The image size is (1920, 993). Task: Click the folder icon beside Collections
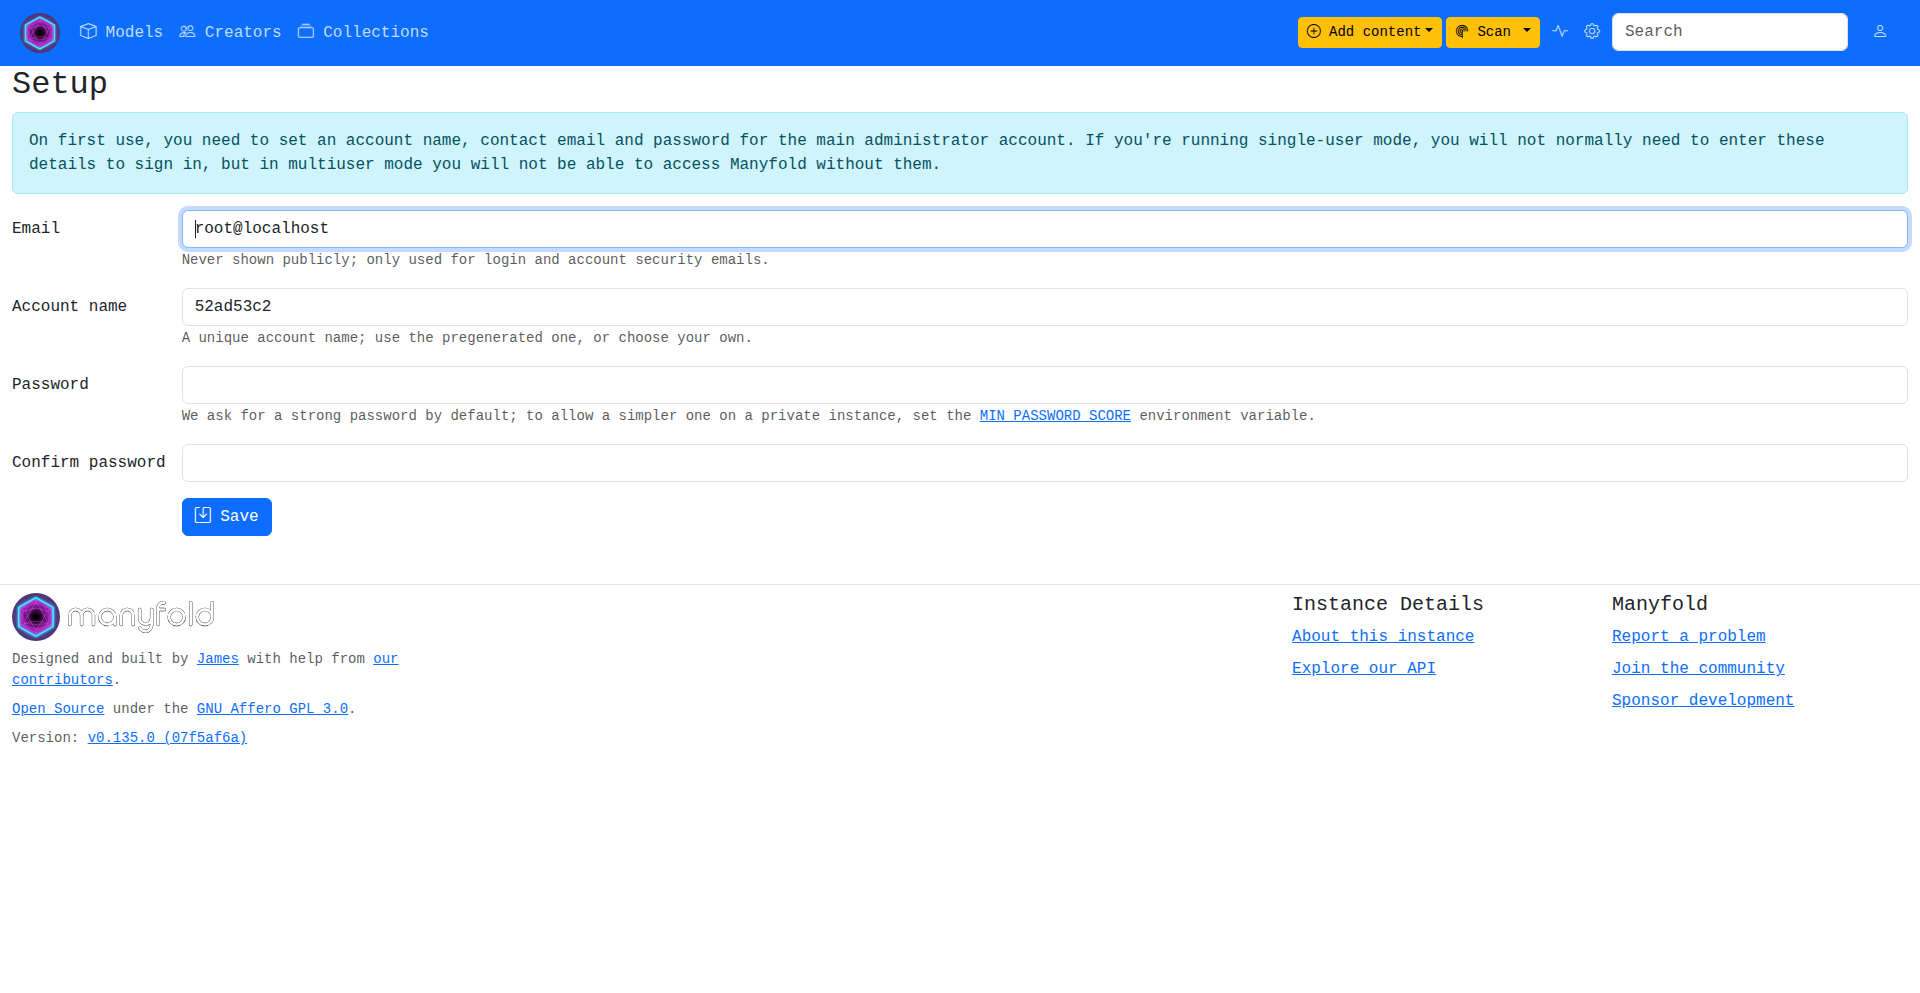pyautogui.click(x=306, y=32)
